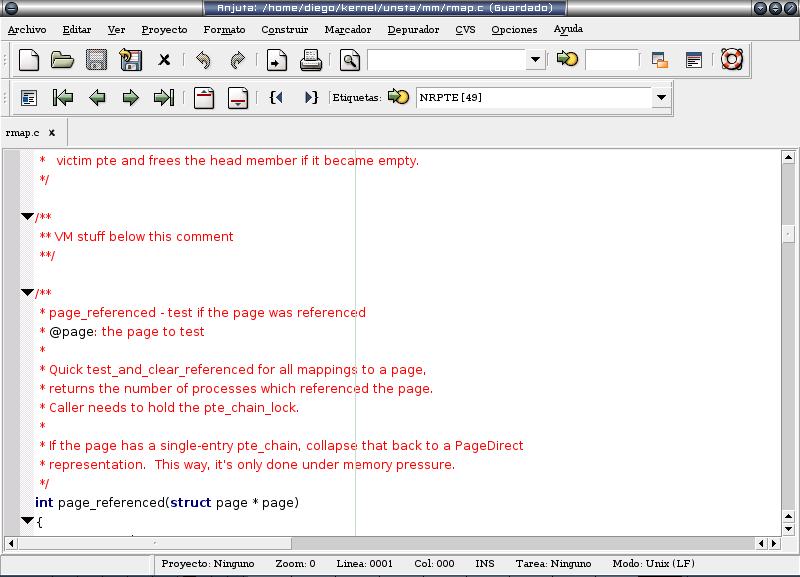Open the Construir menu
Image resolution: width=800 pixels, height=577 pixels.
pos(285,30)
